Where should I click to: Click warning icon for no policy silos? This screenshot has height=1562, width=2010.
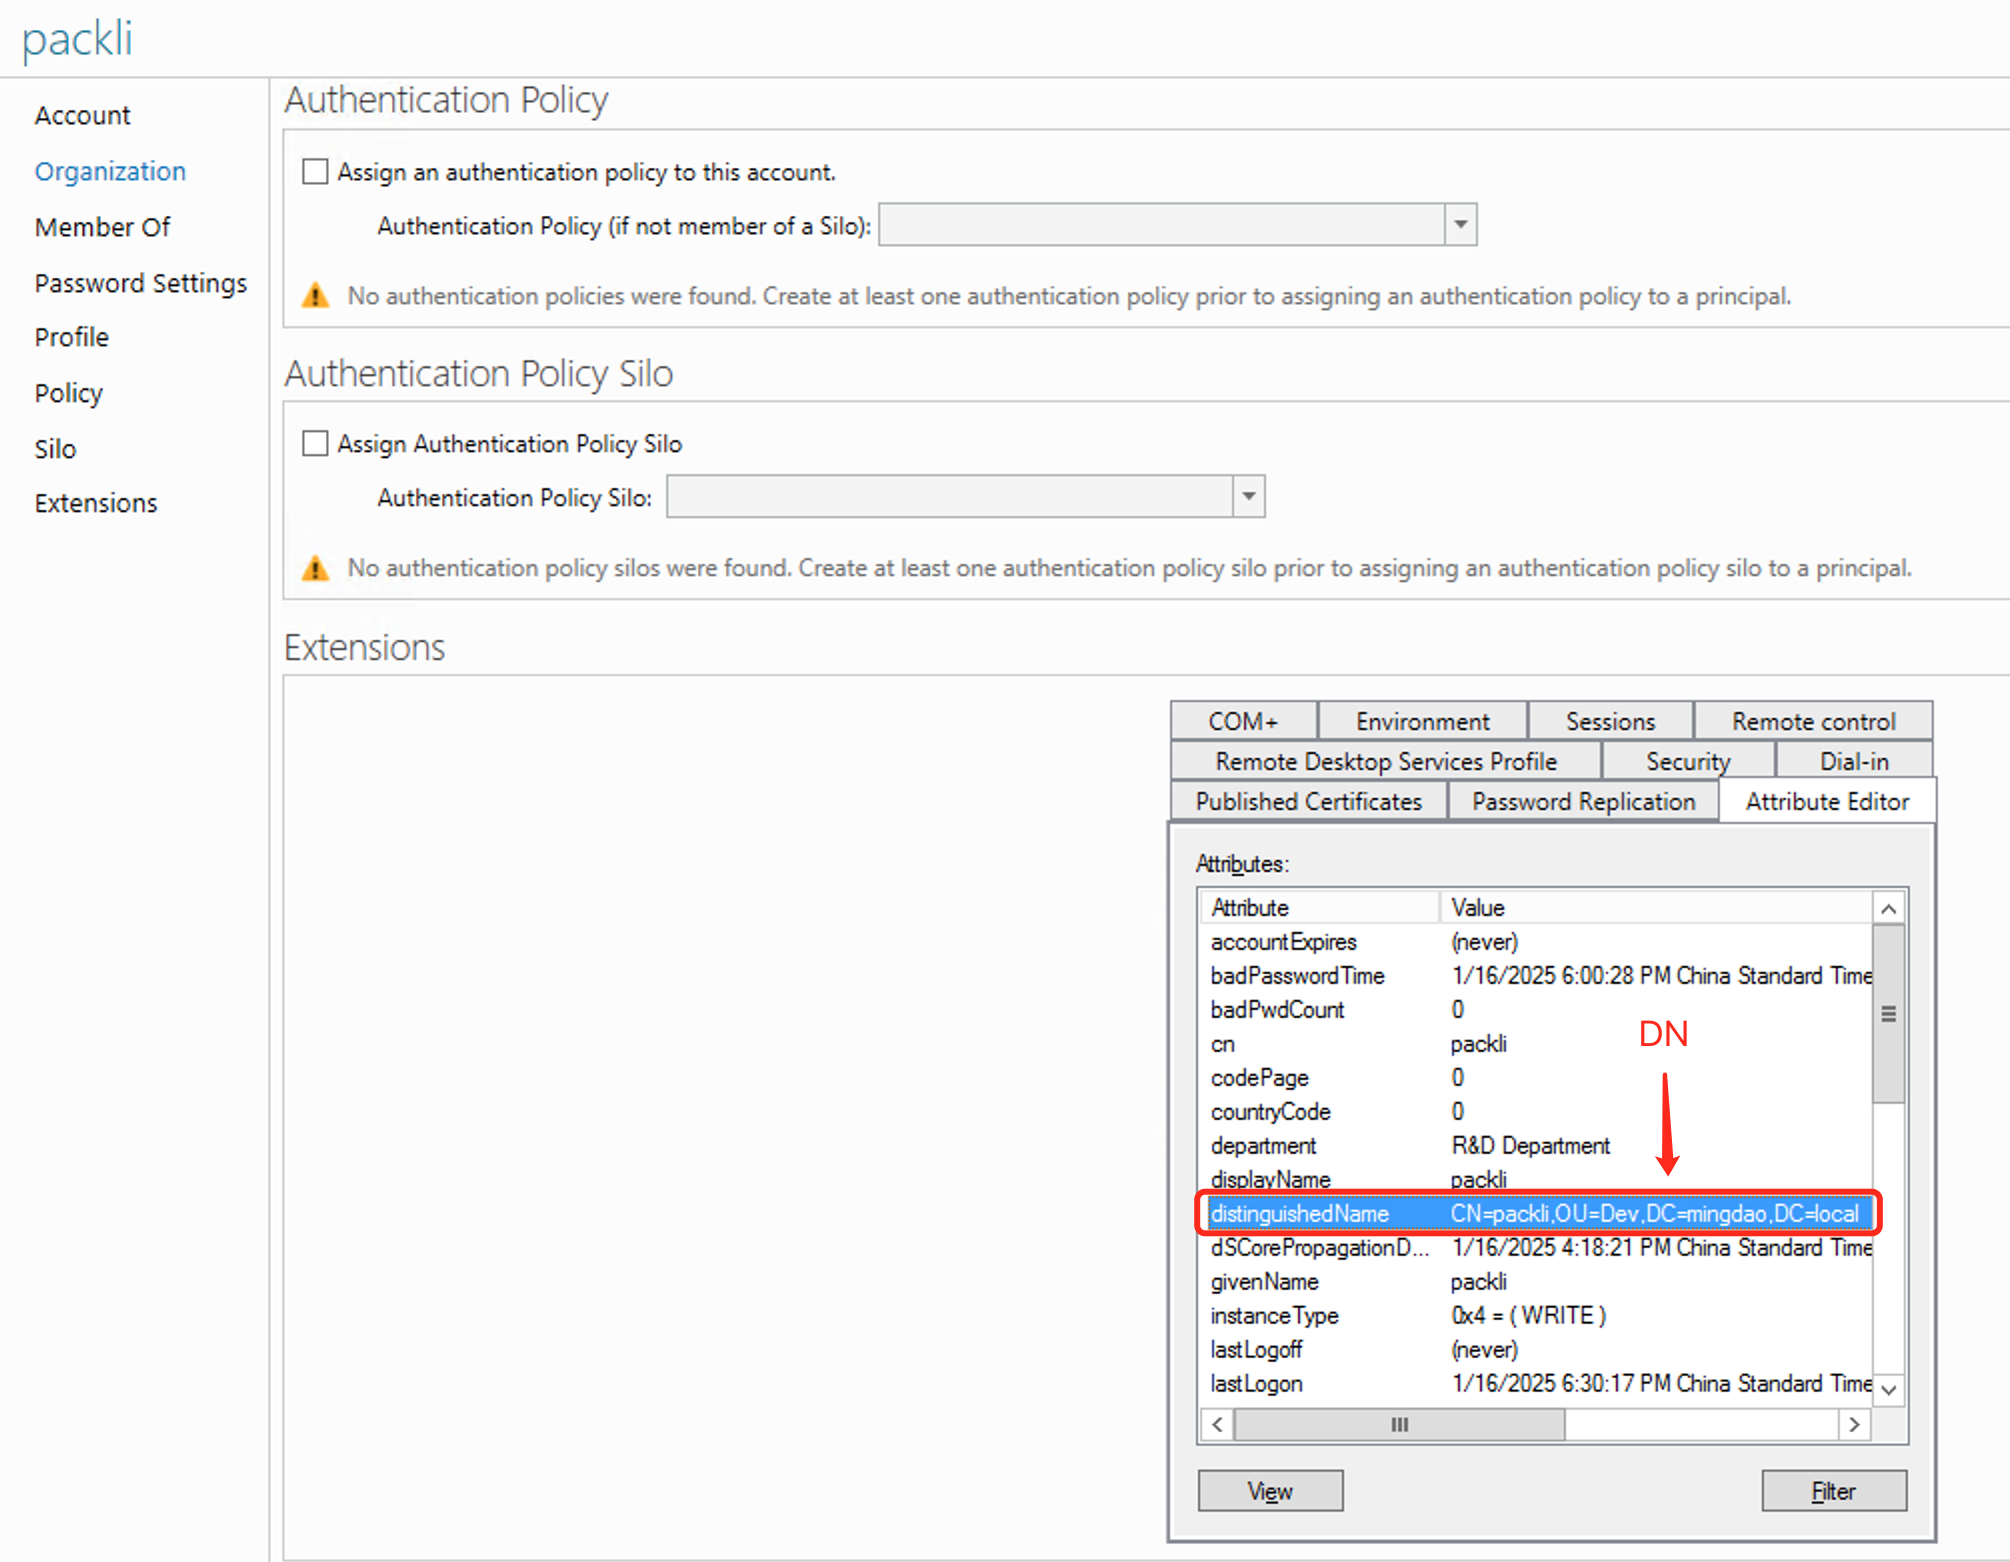click(x=315, y=568)
